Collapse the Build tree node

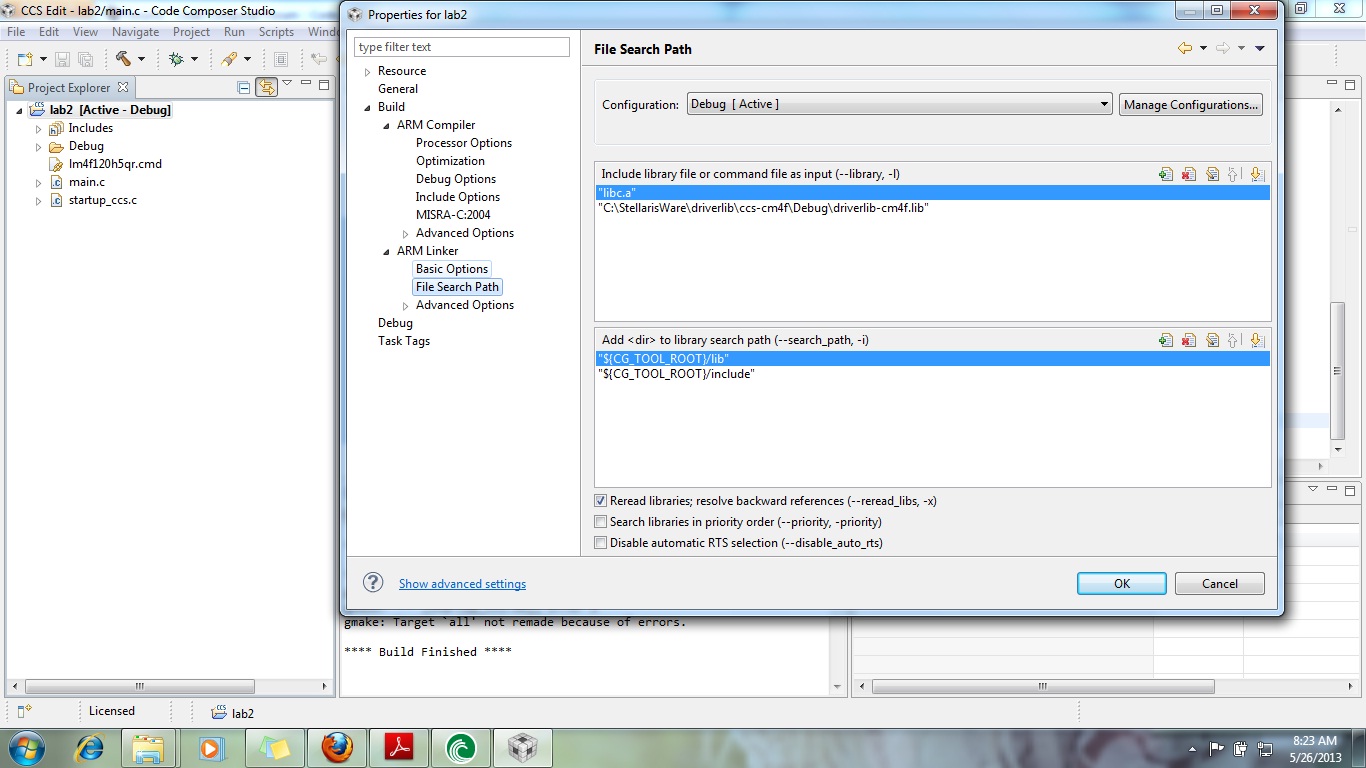[368, 107]
